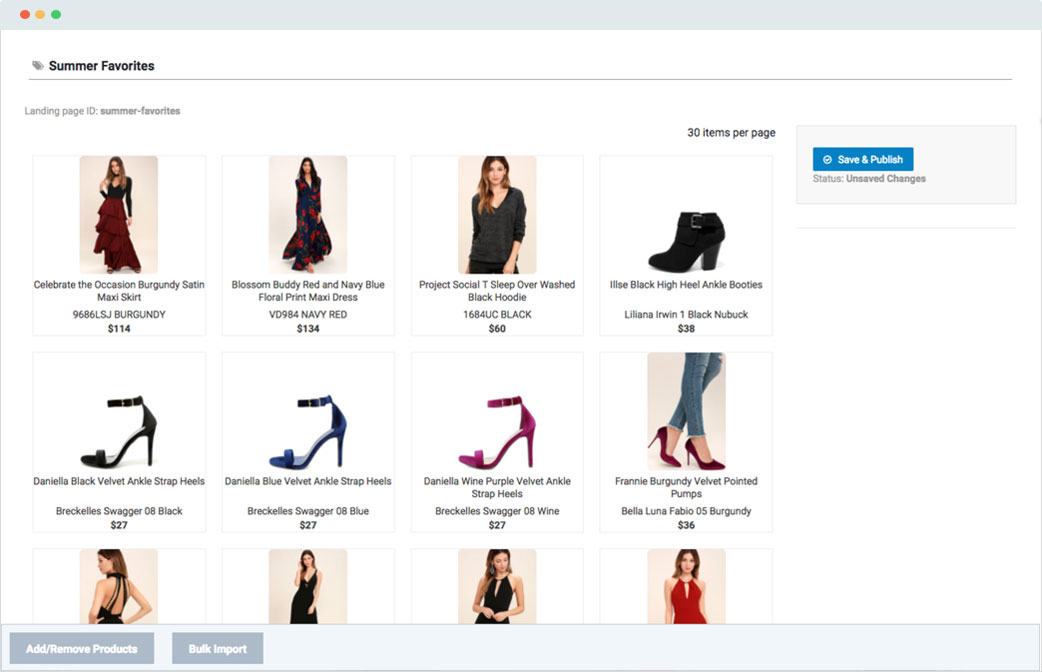
Task: Click the '1684UC BLACK' SKU text
Action: click(497, 314)
